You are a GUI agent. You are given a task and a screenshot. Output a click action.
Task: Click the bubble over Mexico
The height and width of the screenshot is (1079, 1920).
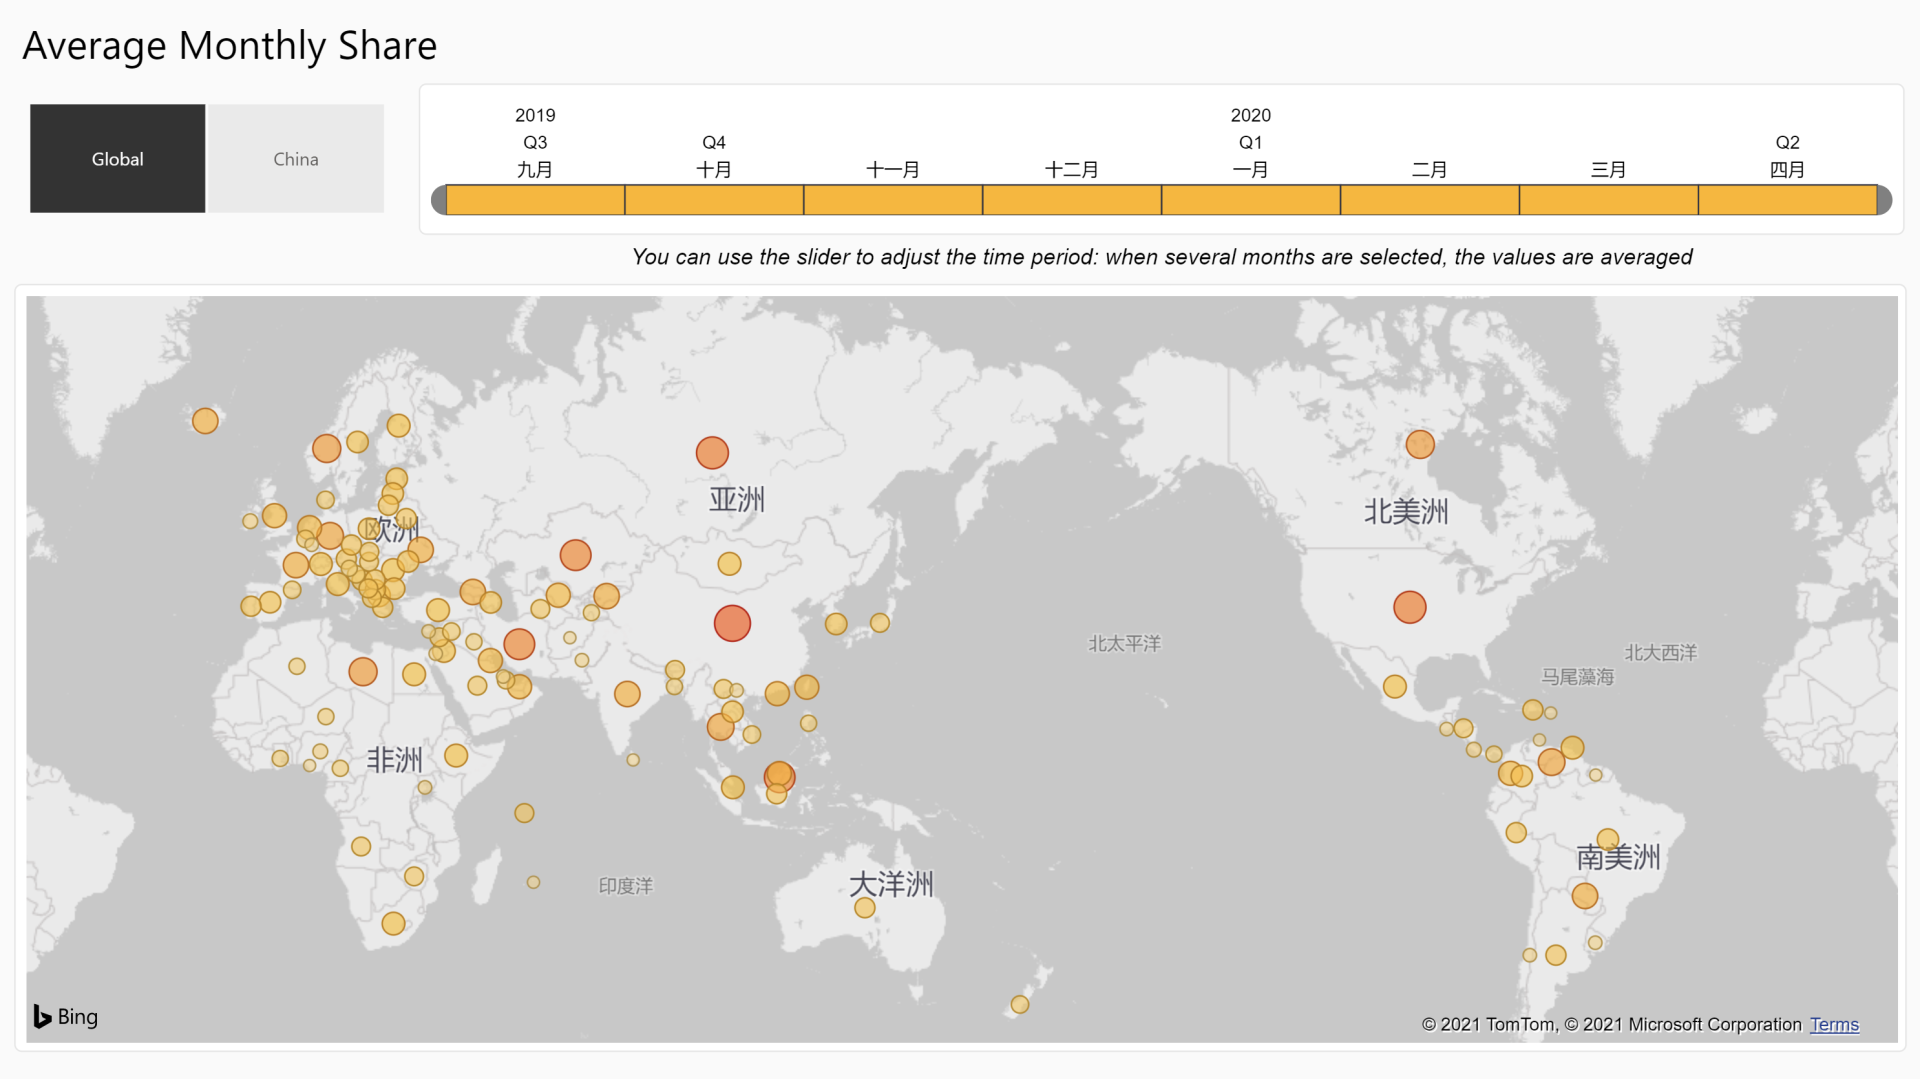click(1394, 686)
